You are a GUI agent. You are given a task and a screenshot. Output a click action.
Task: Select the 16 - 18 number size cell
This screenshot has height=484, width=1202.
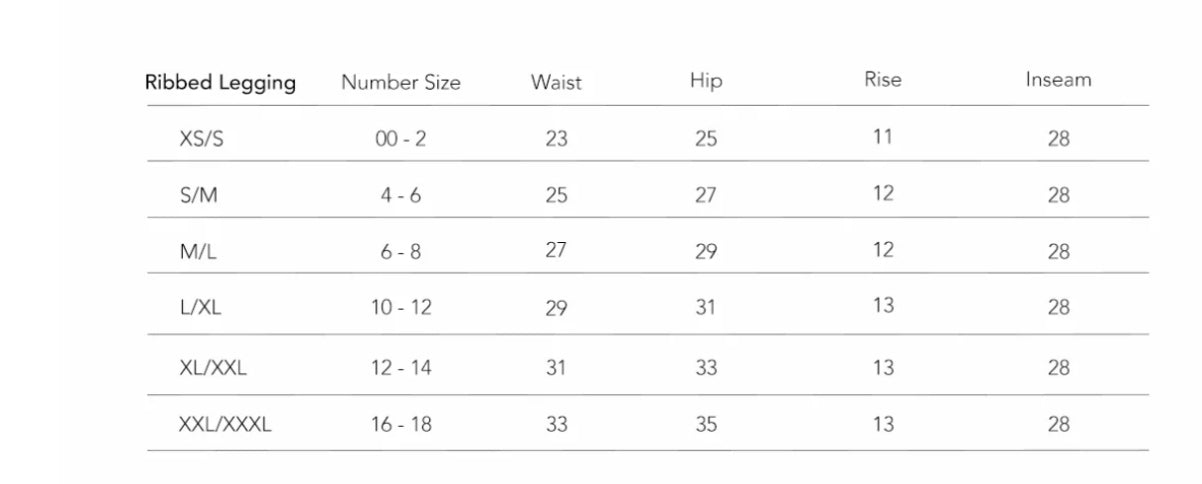tap(401, 424)
